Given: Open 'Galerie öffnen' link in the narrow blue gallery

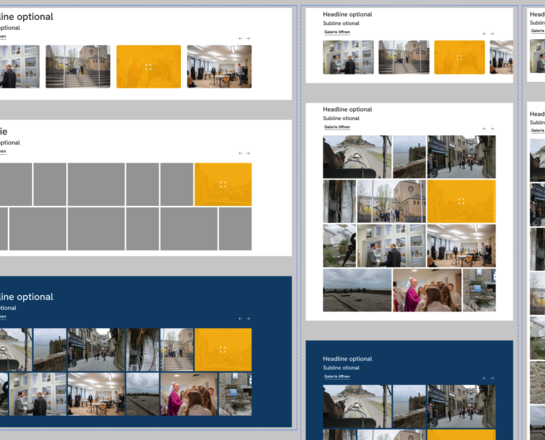Looking at the screenshot, I should point(337,377).
